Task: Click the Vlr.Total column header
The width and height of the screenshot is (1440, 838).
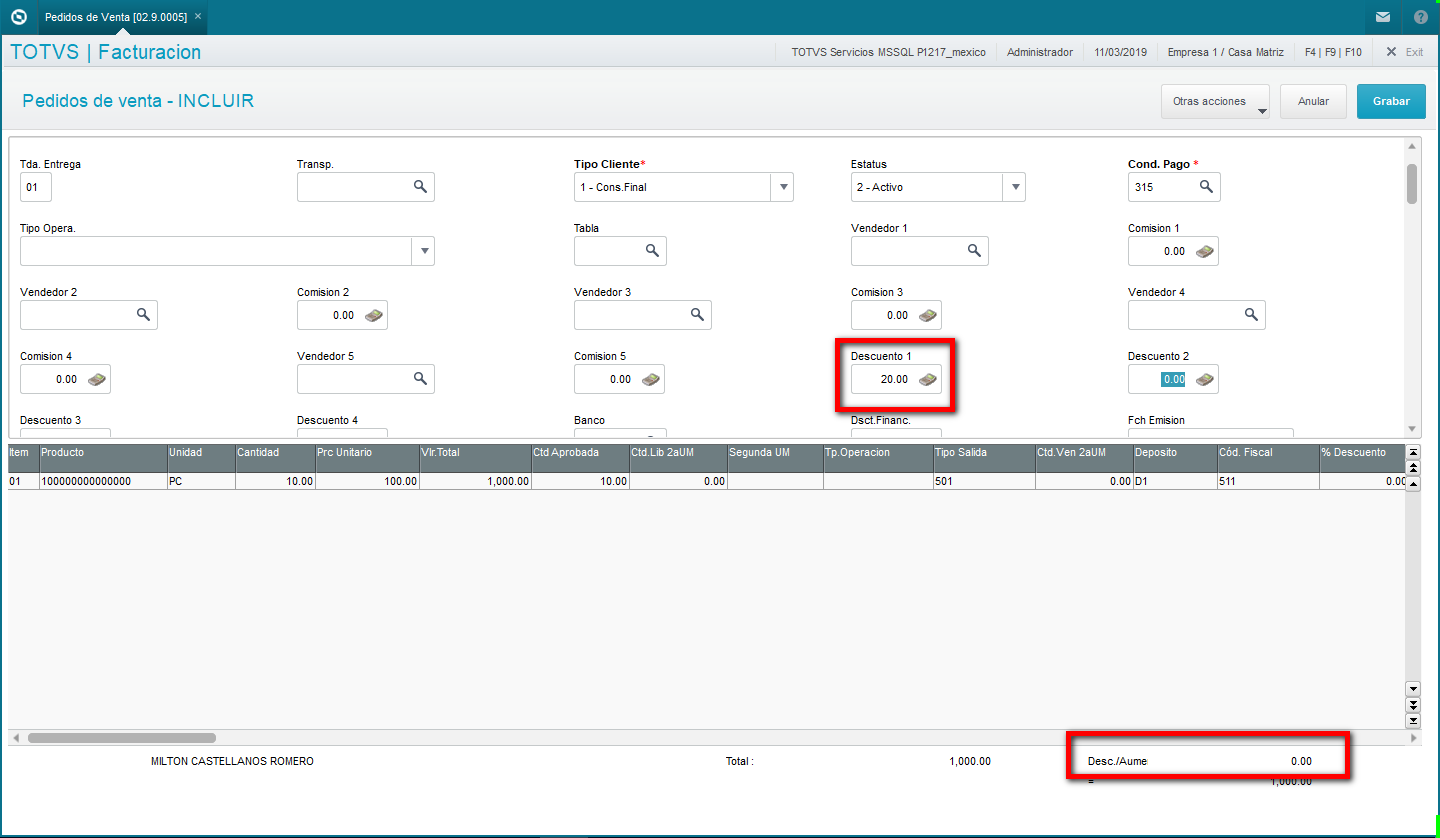Action: (x=476, y=457)
